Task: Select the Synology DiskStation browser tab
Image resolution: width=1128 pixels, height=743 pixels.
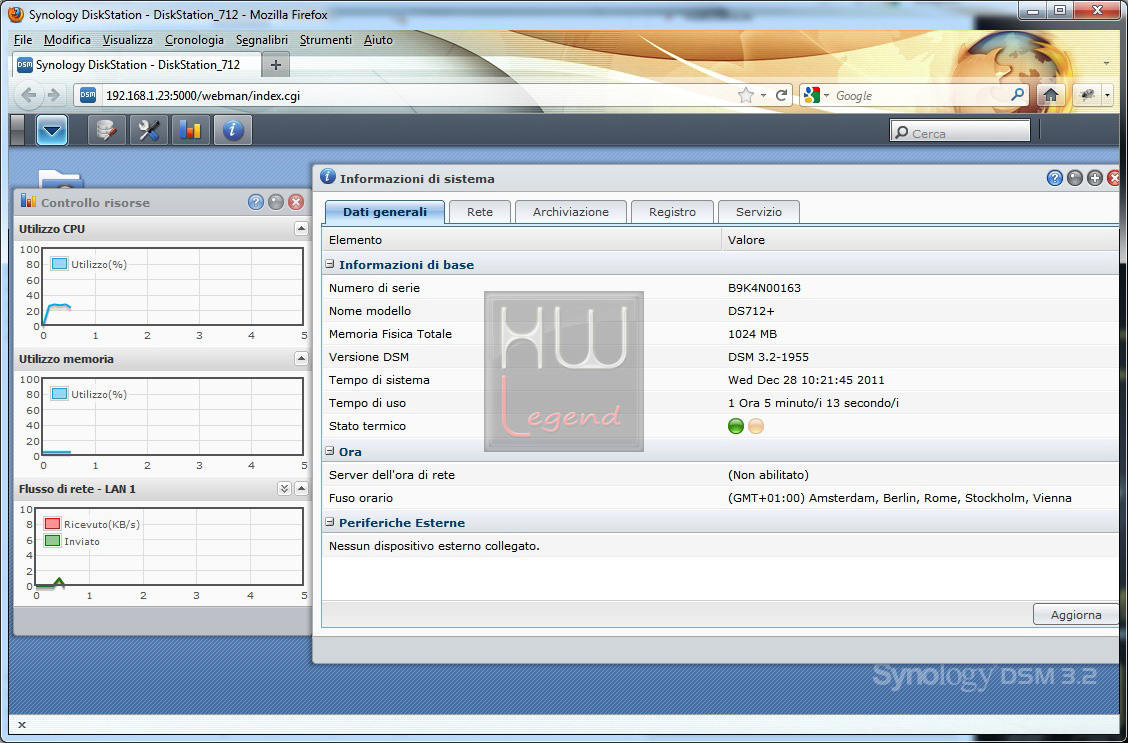Action: click(x=137, y=65)
